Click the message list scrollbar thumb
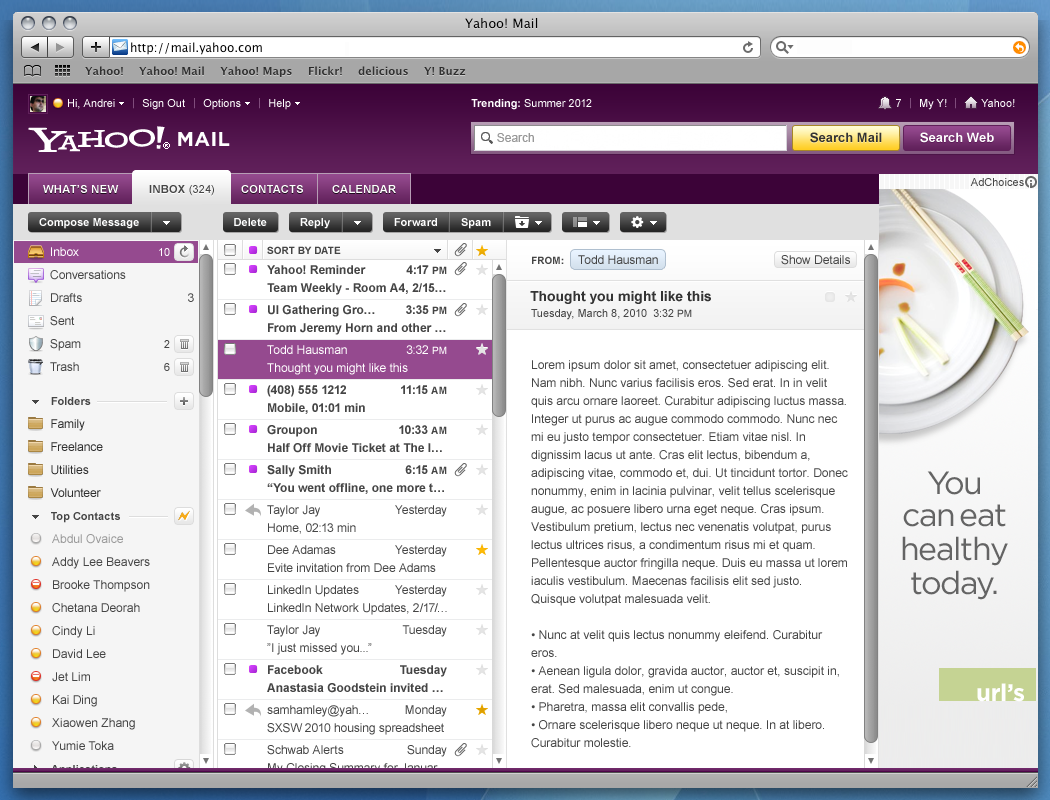This screenshot has width=1050, height=800. 498,345
